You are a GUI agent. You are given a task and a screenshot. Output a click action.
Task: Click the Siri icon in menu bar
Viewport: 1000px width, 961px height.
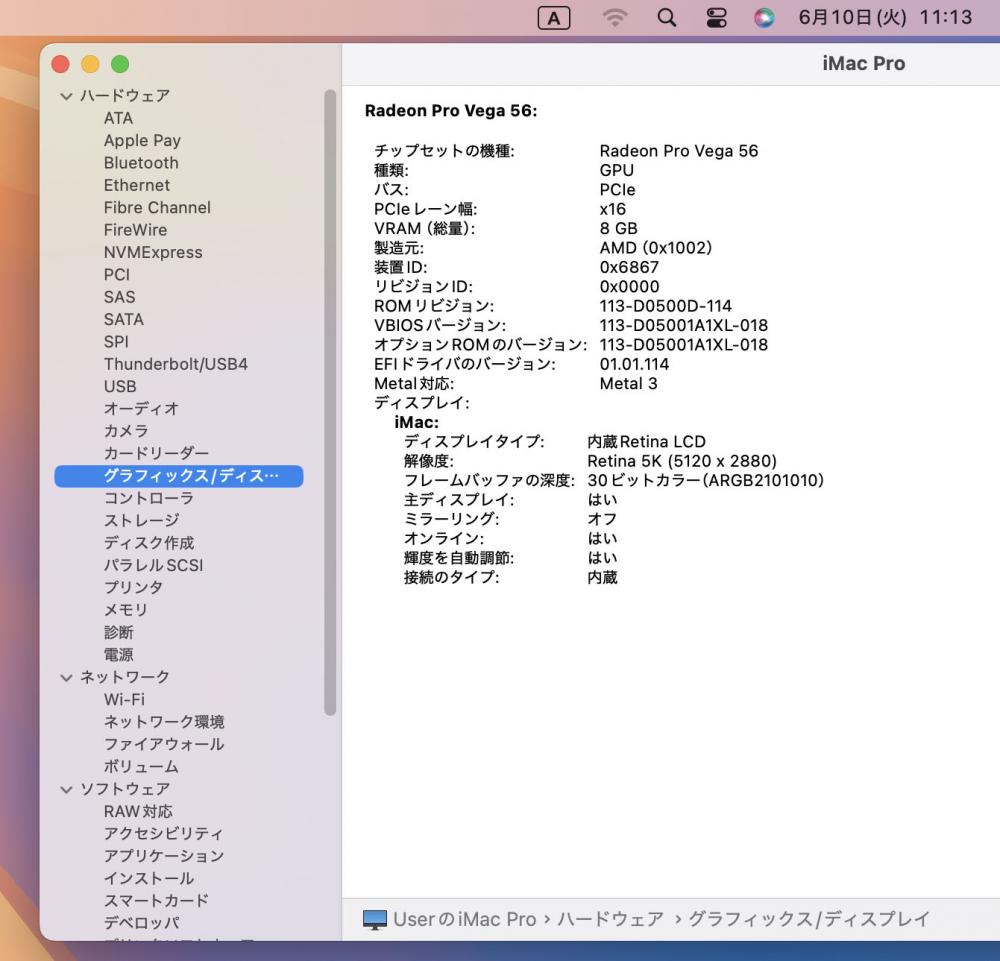763,18
